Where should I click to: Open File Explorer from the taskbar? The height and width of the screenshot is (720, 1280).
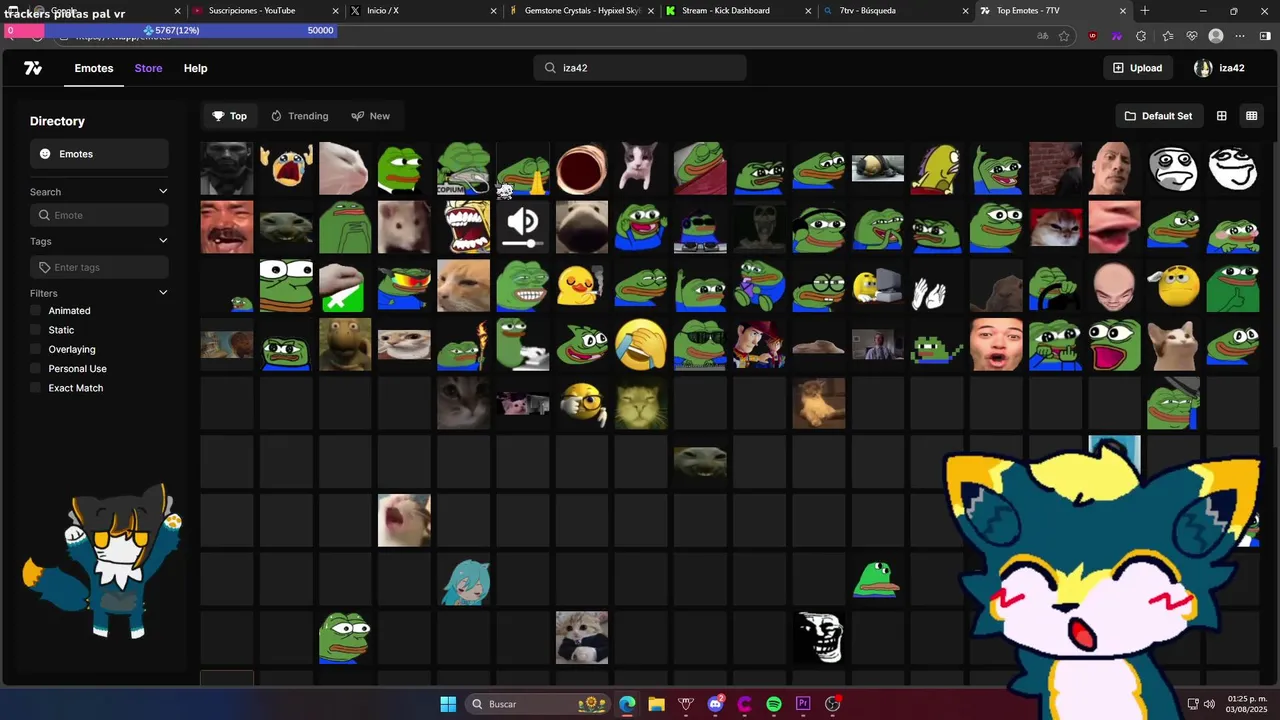click(656, 704)
